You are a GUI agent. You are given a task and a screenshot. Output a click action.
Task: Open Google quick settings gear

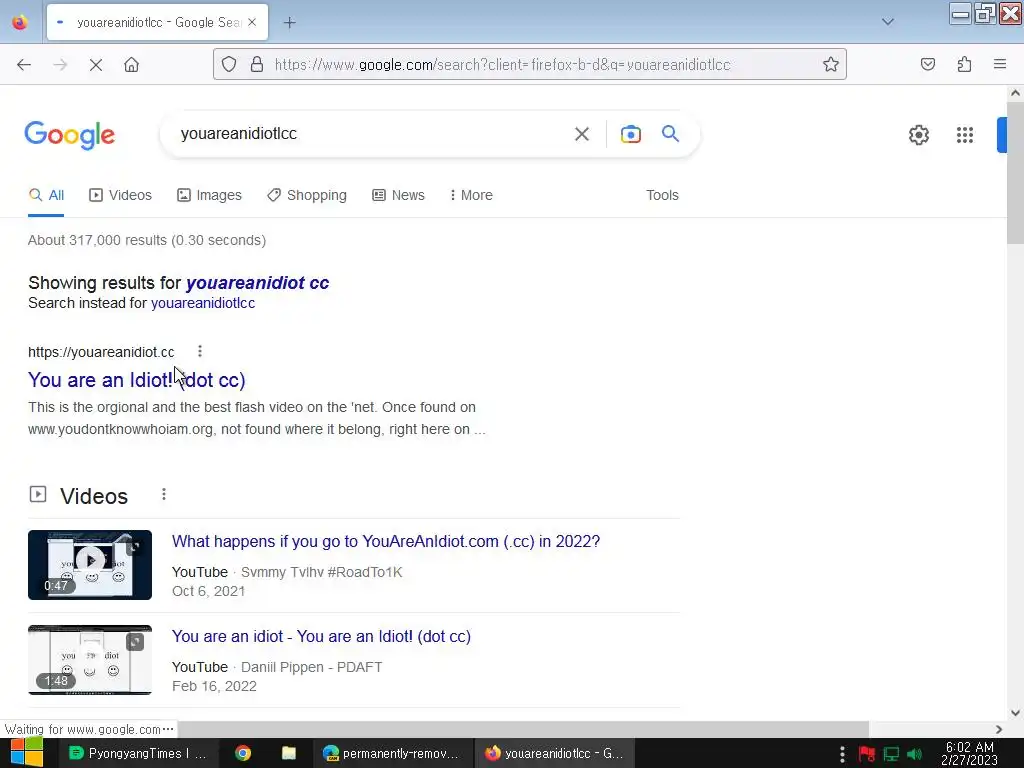[x=919, y=135]
